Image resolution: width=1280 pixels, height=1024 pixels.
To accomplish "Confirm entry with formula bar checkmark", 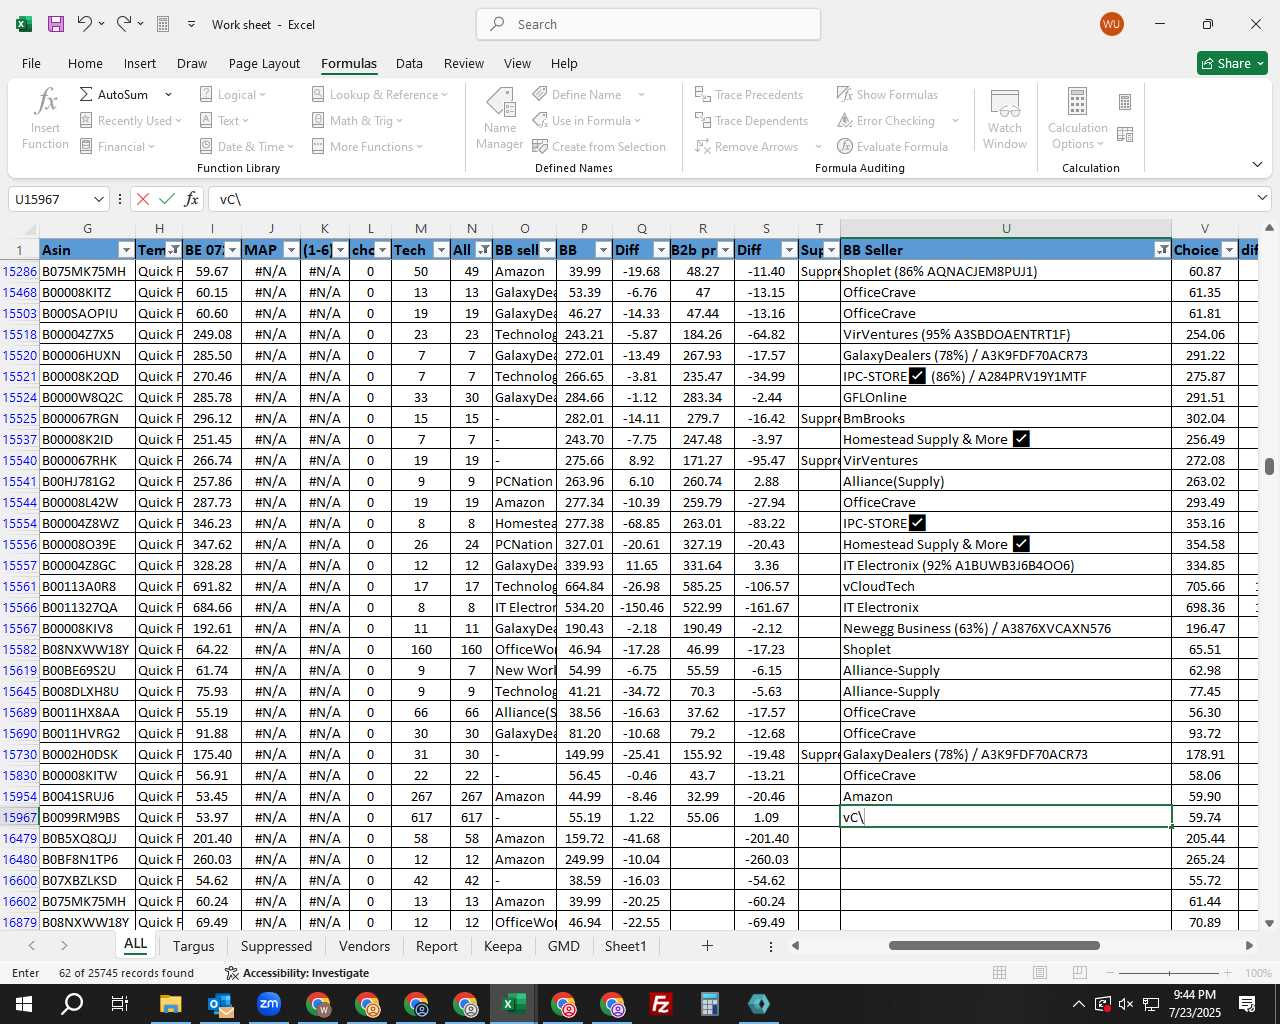I will point(167,199).
